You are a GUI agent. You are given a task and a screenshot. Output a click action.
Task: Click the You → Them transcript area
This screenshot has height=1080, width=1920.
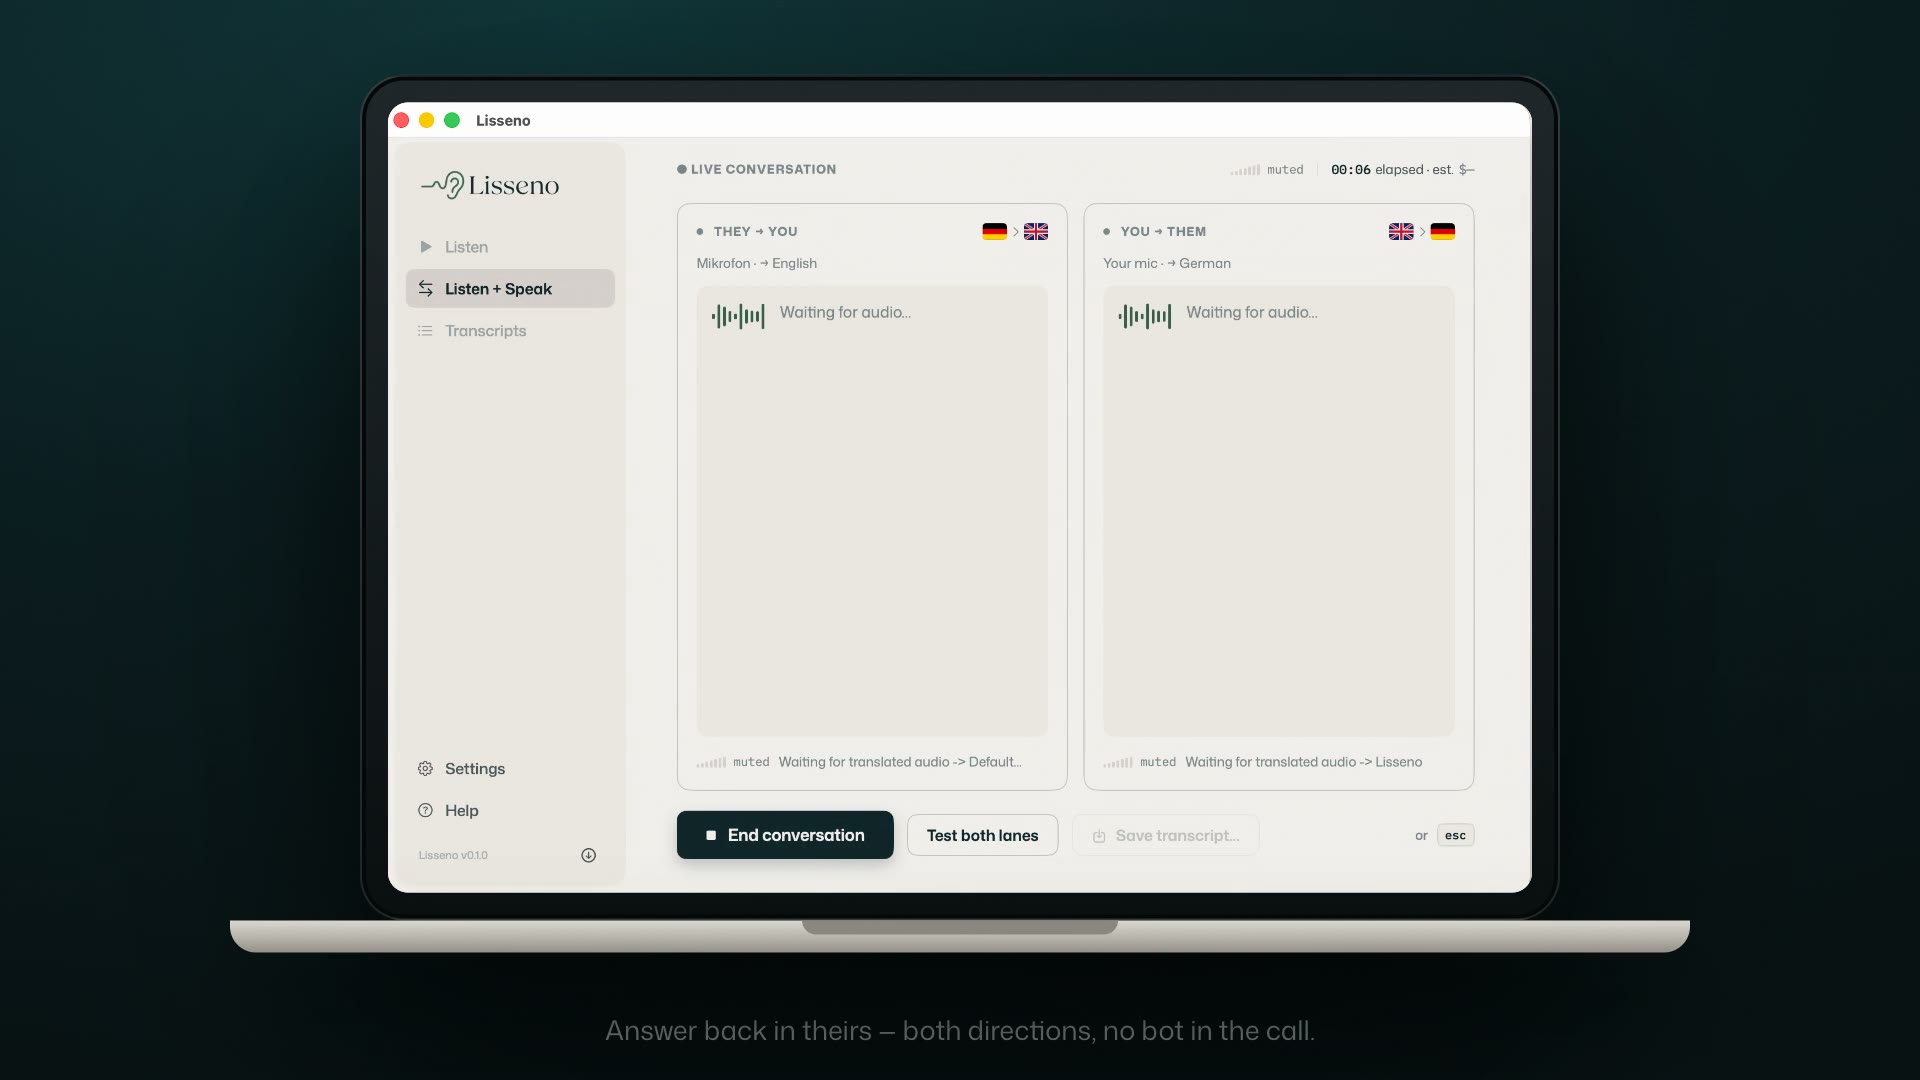[x=1279, y=511]
